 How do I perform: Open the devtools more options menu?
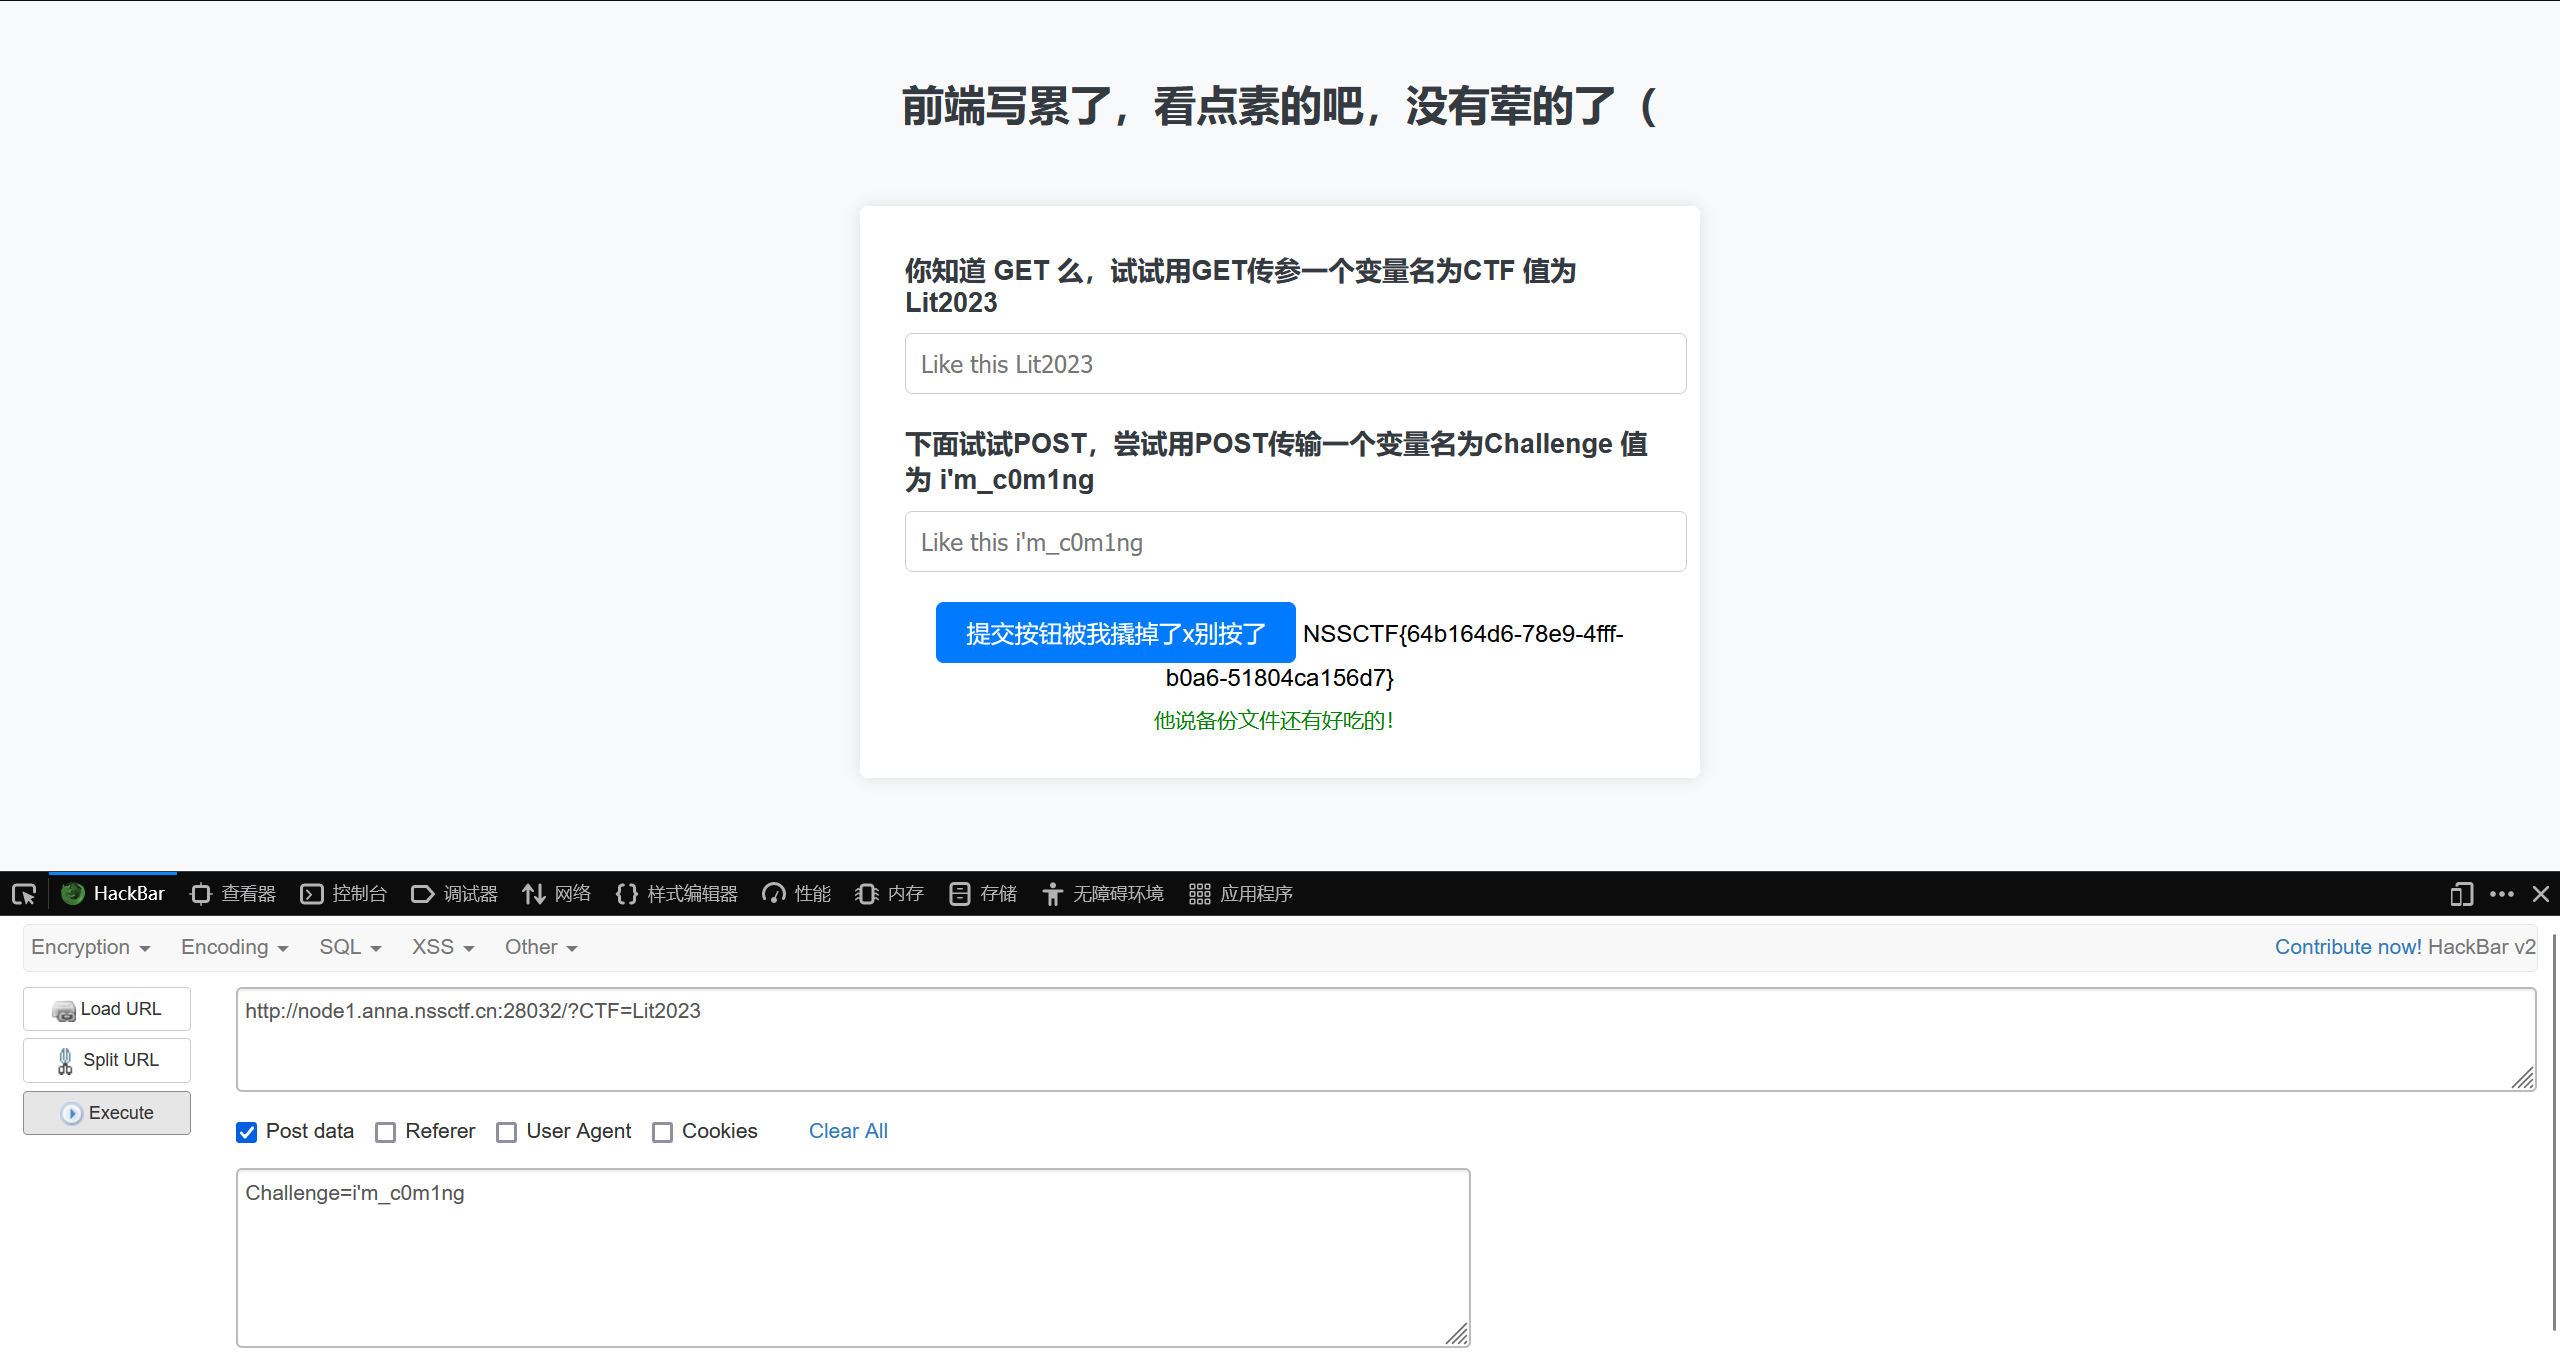(x=2502, y=894)
